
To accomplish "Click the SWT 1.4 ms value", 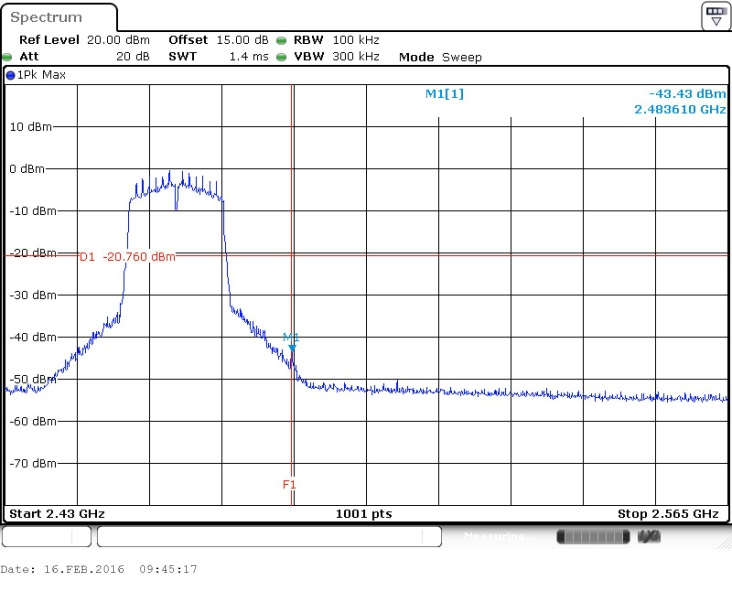I will click(249, 56).
